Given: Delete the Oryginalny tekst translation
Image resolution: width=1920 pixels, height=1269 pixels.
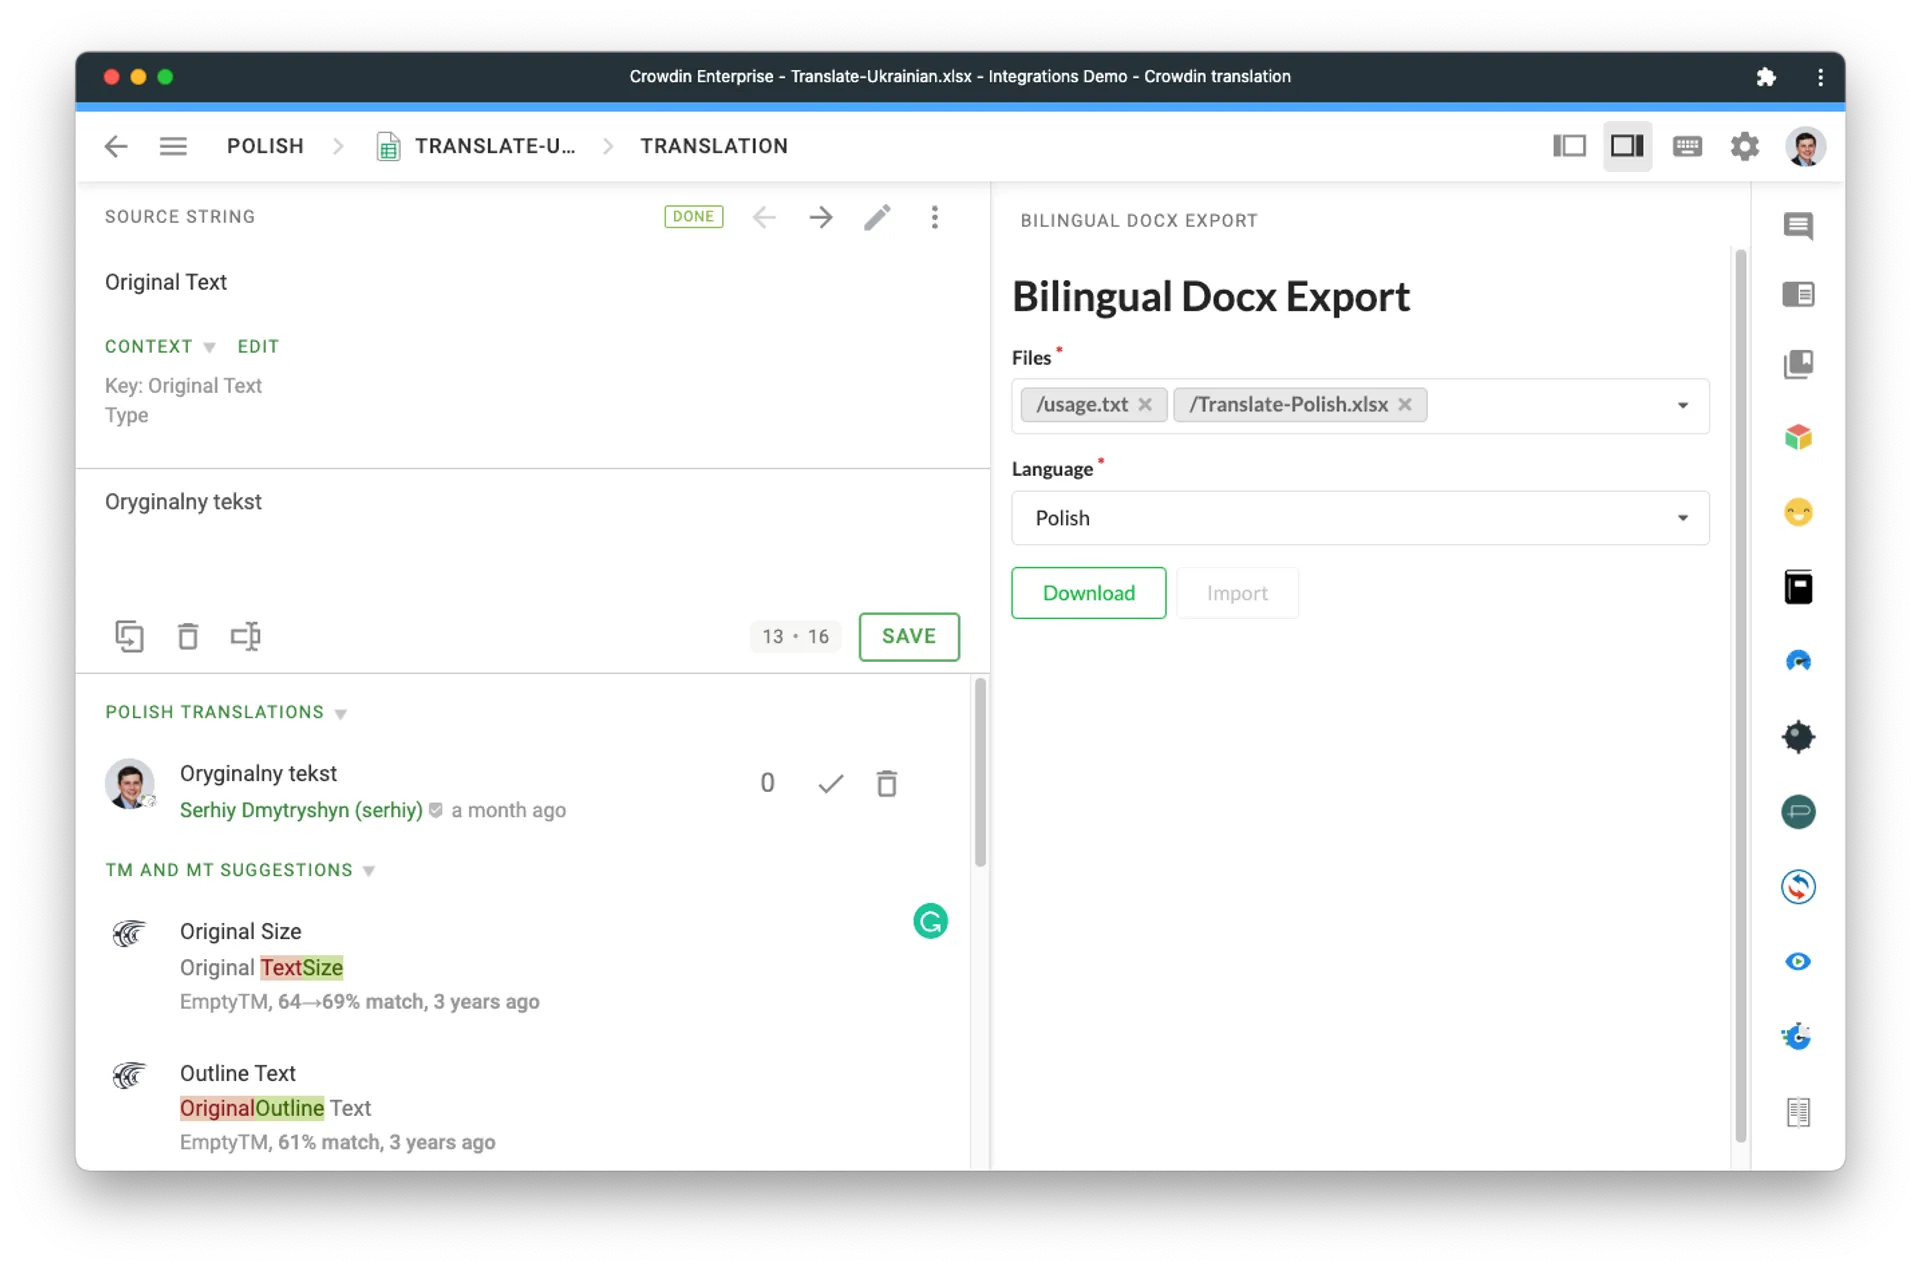Looking at the screenshot, I should click(x=886, y=783).
